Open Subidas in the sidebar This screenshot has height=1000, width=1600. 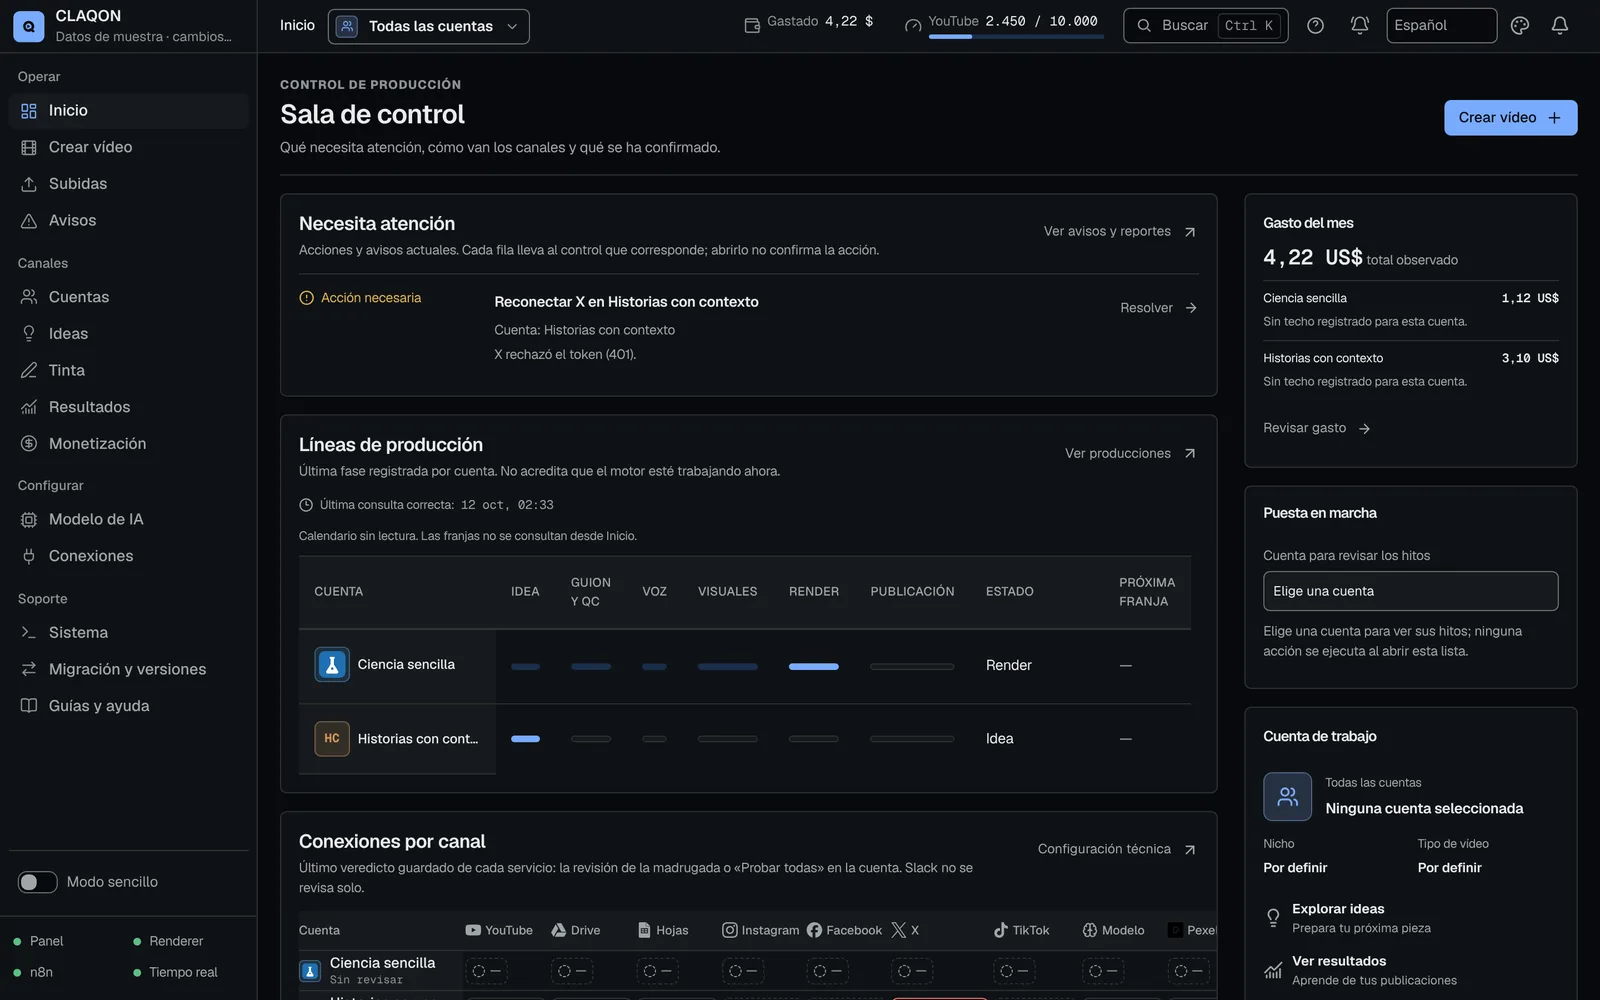point(128,184)
